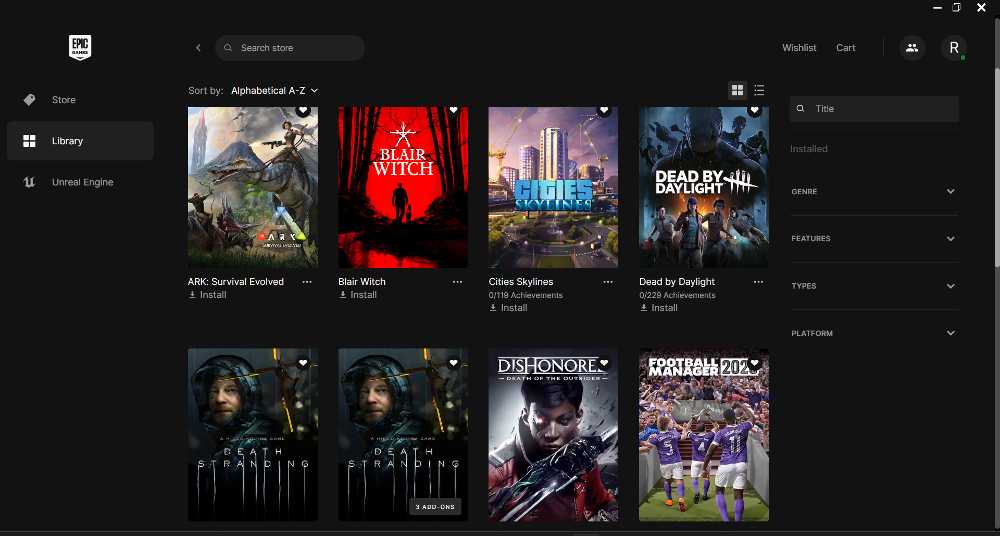The height and width of the screenshot is (536, 1000).
Task: Open the Blair Witch cover art
Action: pos(403,188)
